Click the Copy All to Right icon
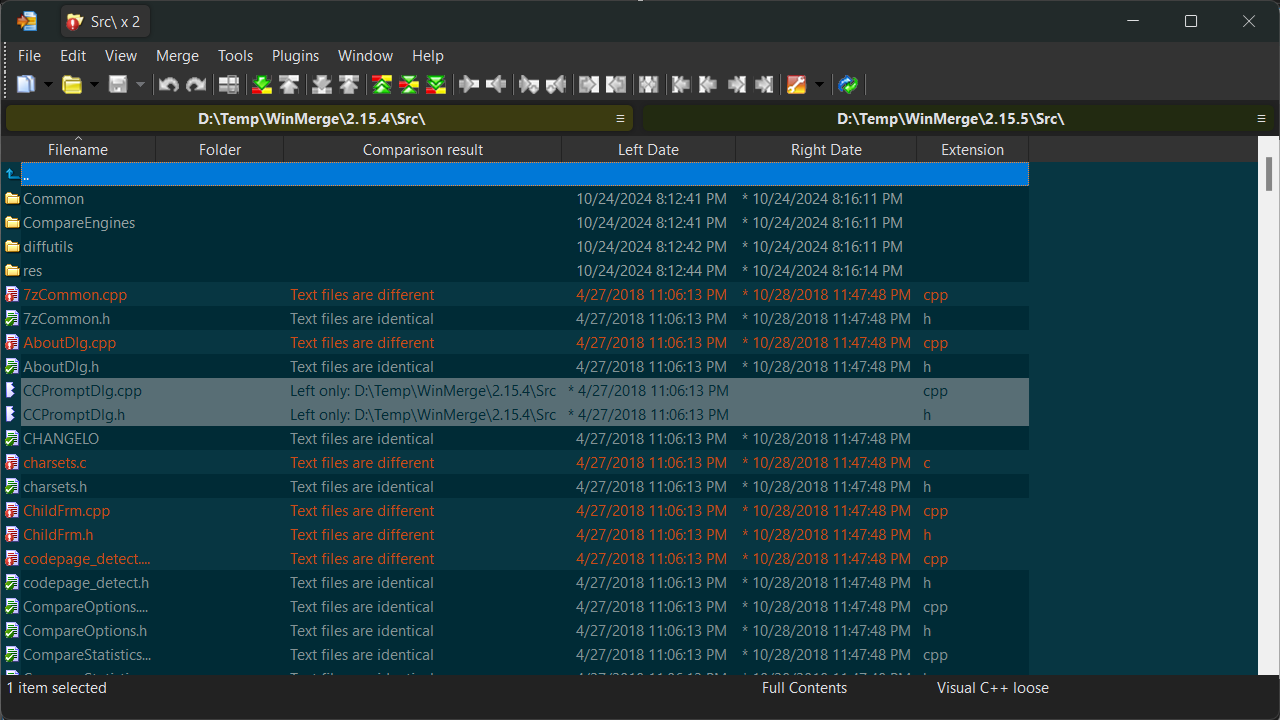 [589, 85]
